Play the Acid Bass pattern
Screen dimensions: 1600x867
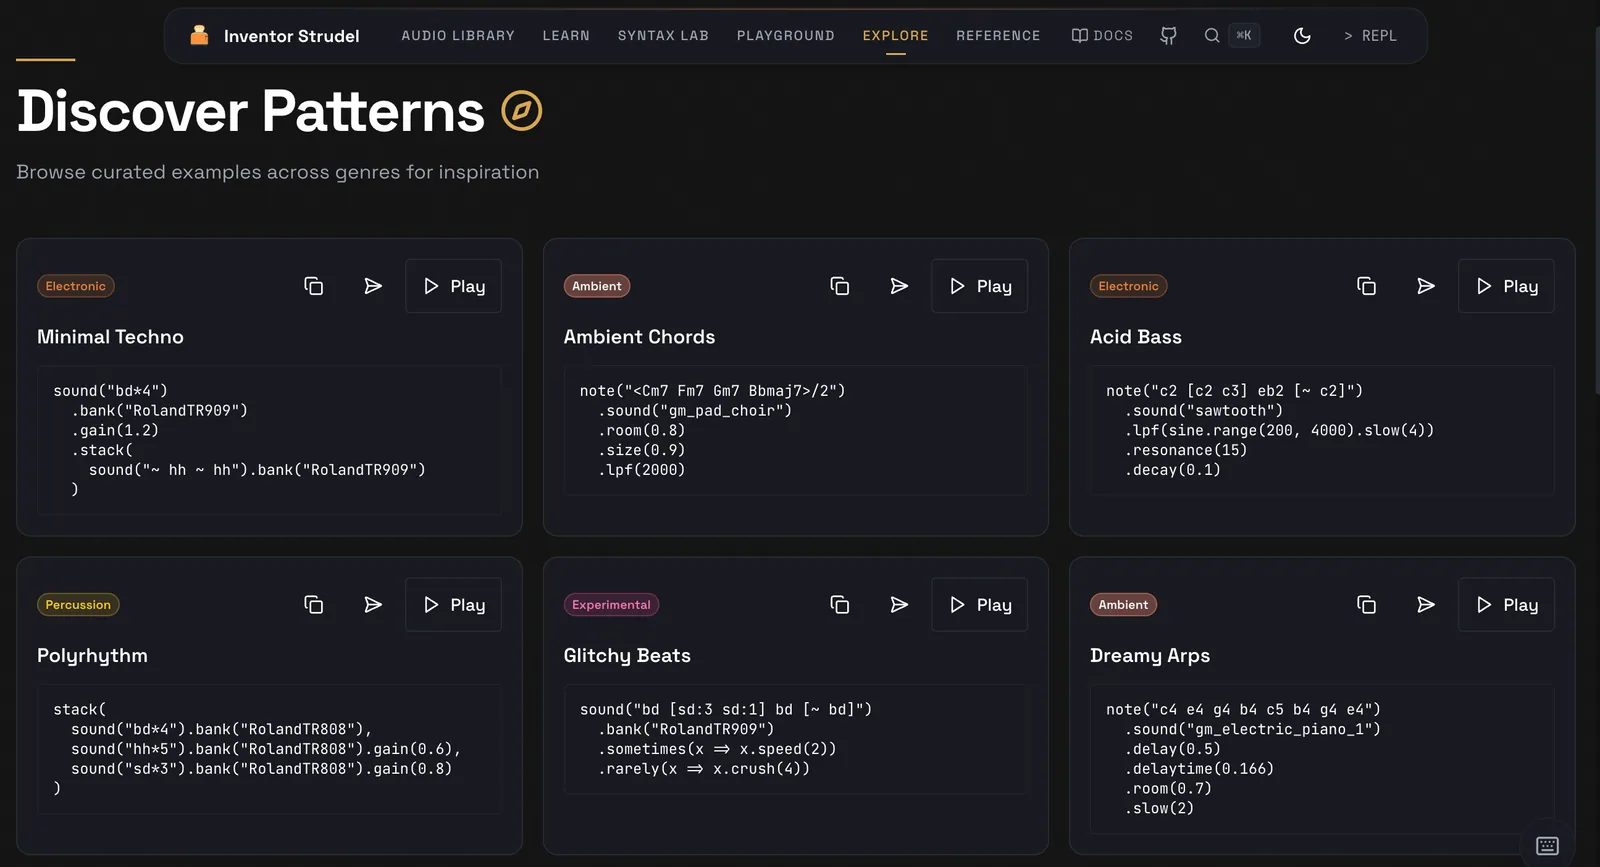(1506, 286)
